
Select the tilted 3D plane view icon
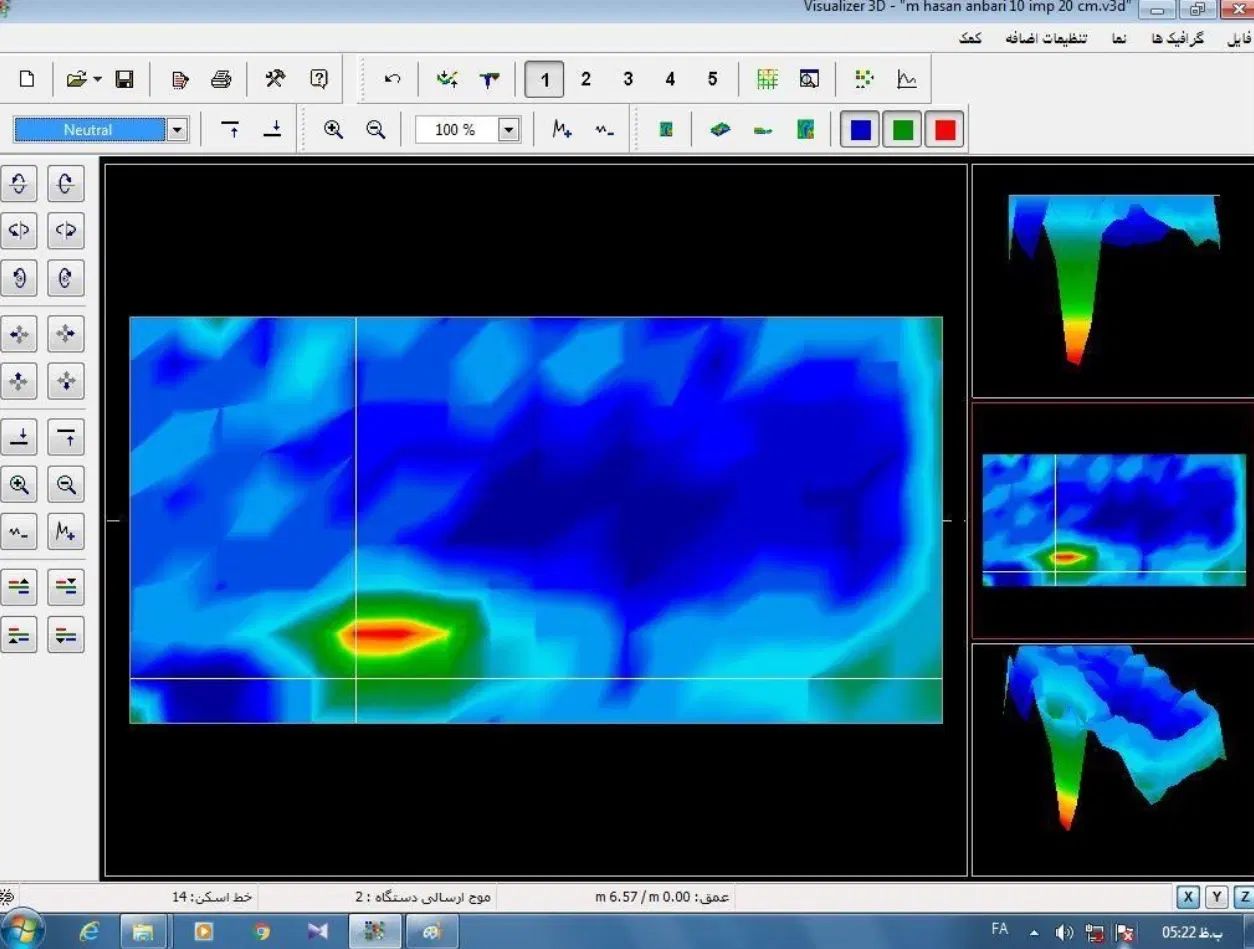pos(720,130)
